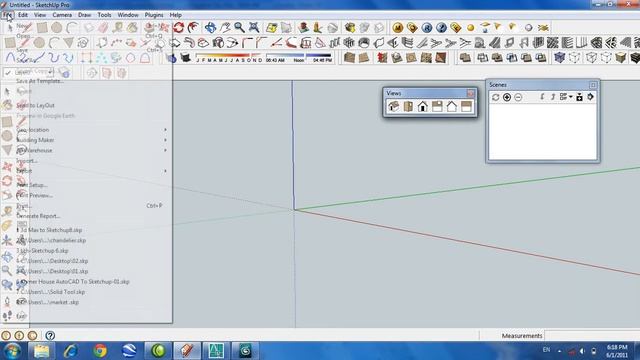
Task: Expand Building Maker submenu arrow
Action: (165, 140)
